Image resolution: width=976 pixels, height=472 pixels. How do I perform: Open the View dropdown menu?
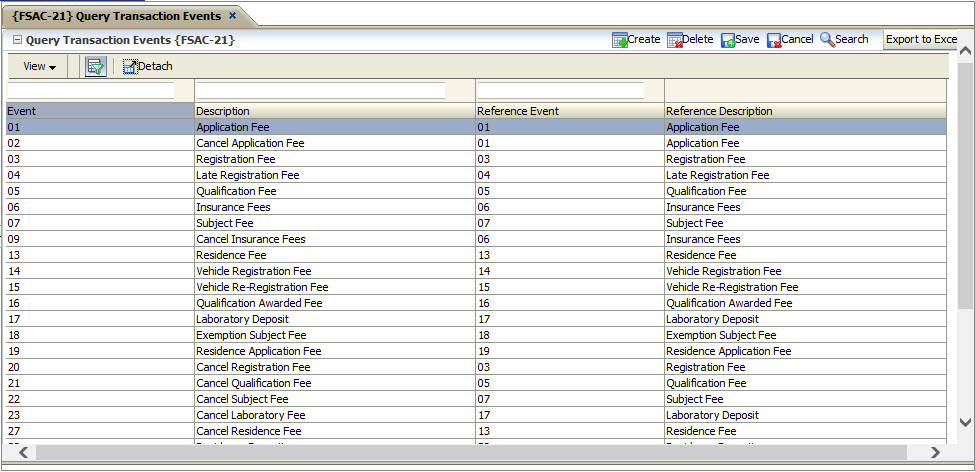[39, 67]
